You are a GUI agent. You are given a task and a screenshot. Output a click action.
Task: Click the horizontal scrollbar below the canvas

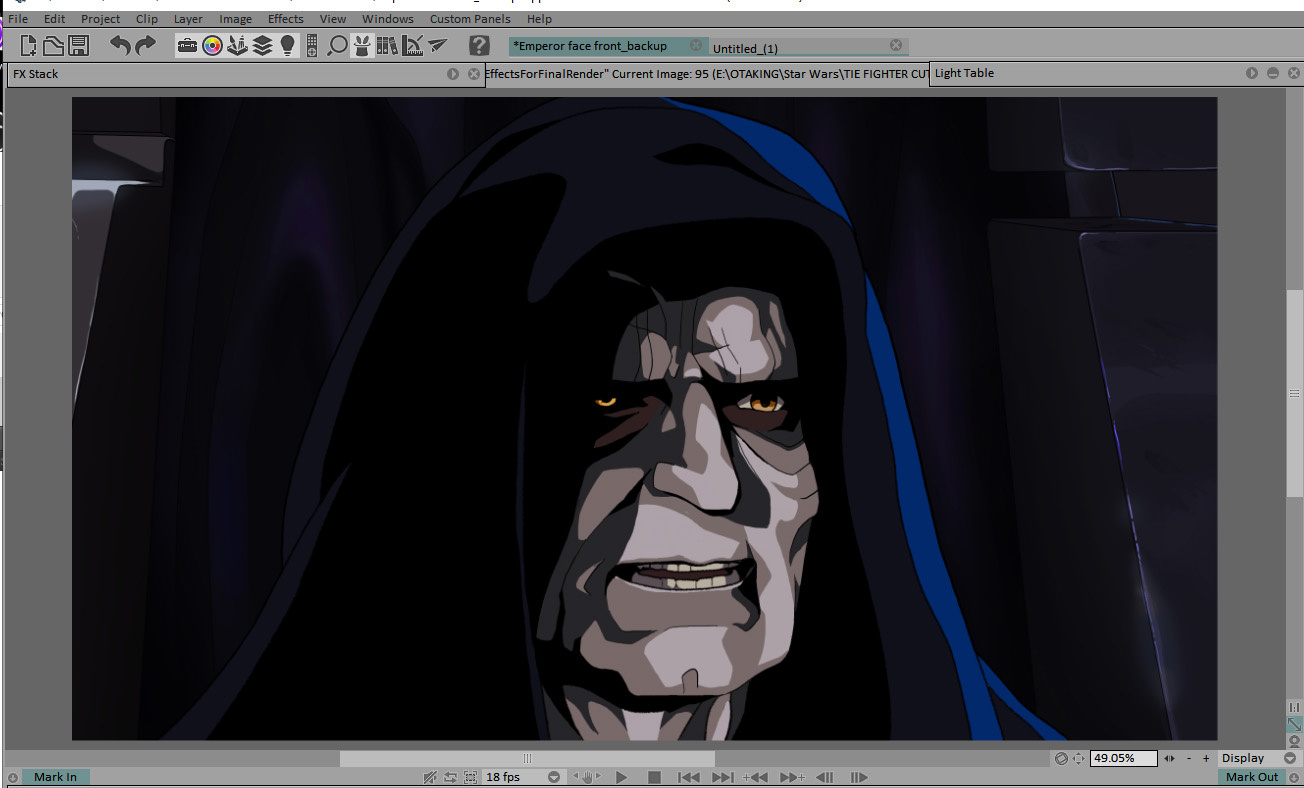[x=527, y=759]
